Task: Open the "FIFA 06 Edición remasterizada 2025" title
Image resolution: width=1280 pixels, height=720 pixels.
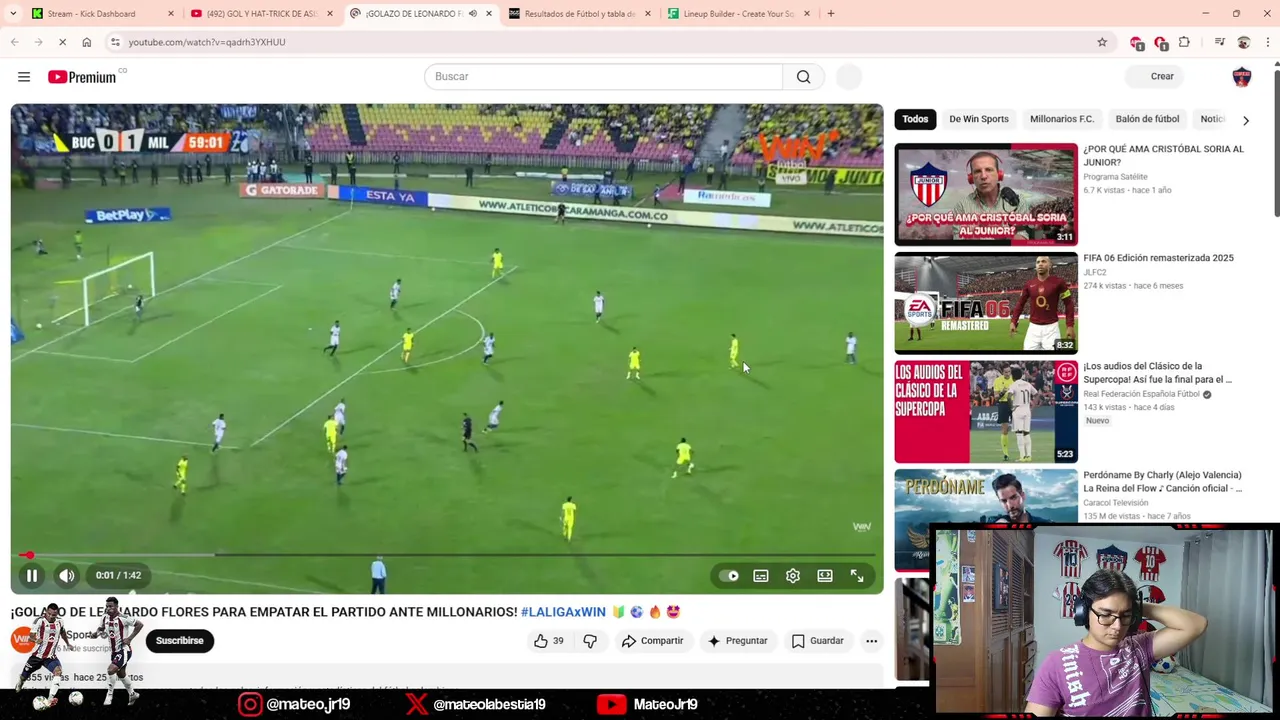Action: coord(1158,258)
